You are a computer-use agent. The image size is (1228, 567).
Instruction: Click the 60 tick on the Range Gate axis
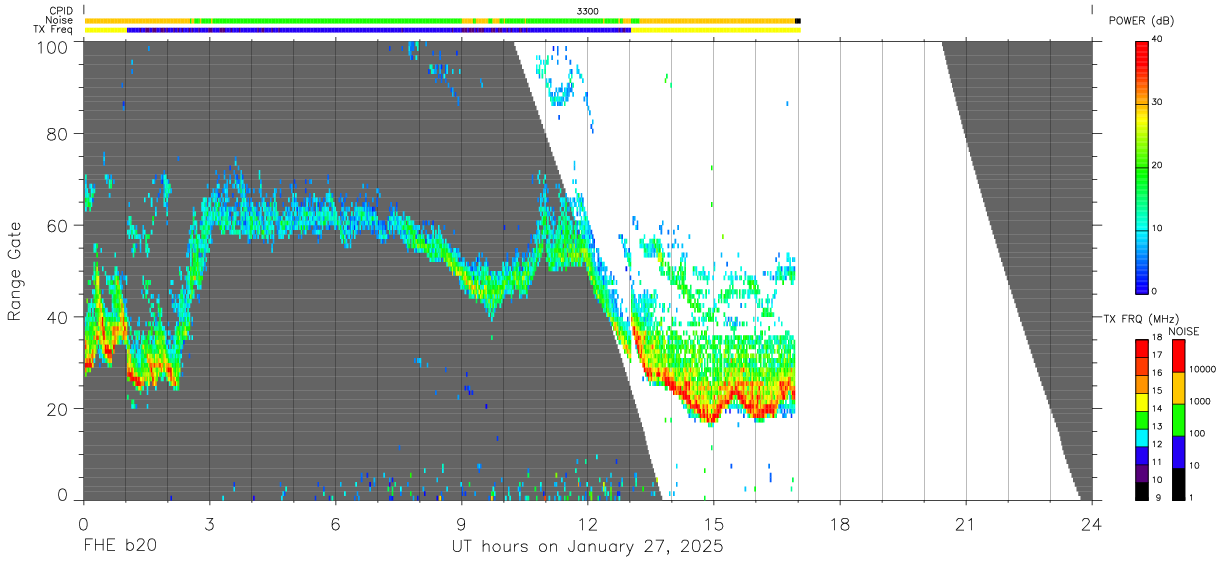(x=59, y=226)
